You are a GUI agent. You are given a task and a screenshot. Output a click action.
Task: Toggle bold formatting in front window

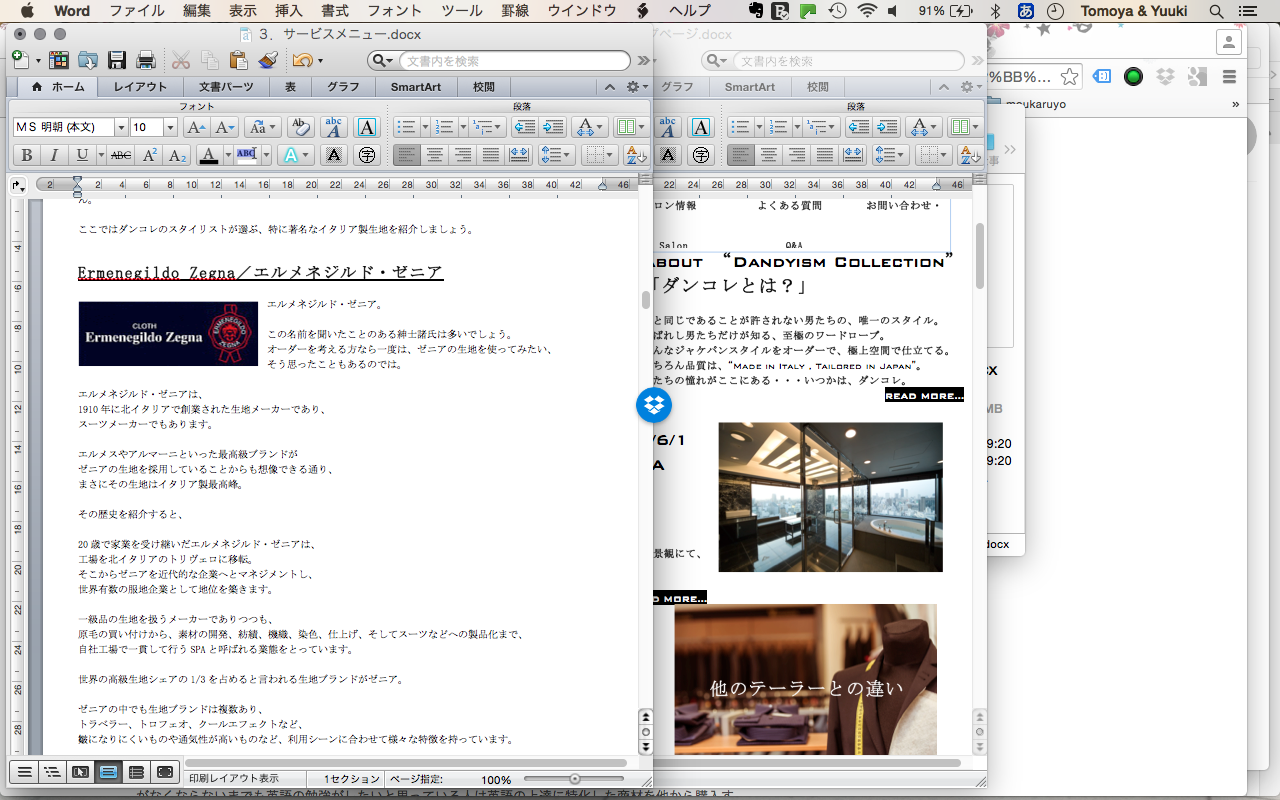click(x=27, y=155)
